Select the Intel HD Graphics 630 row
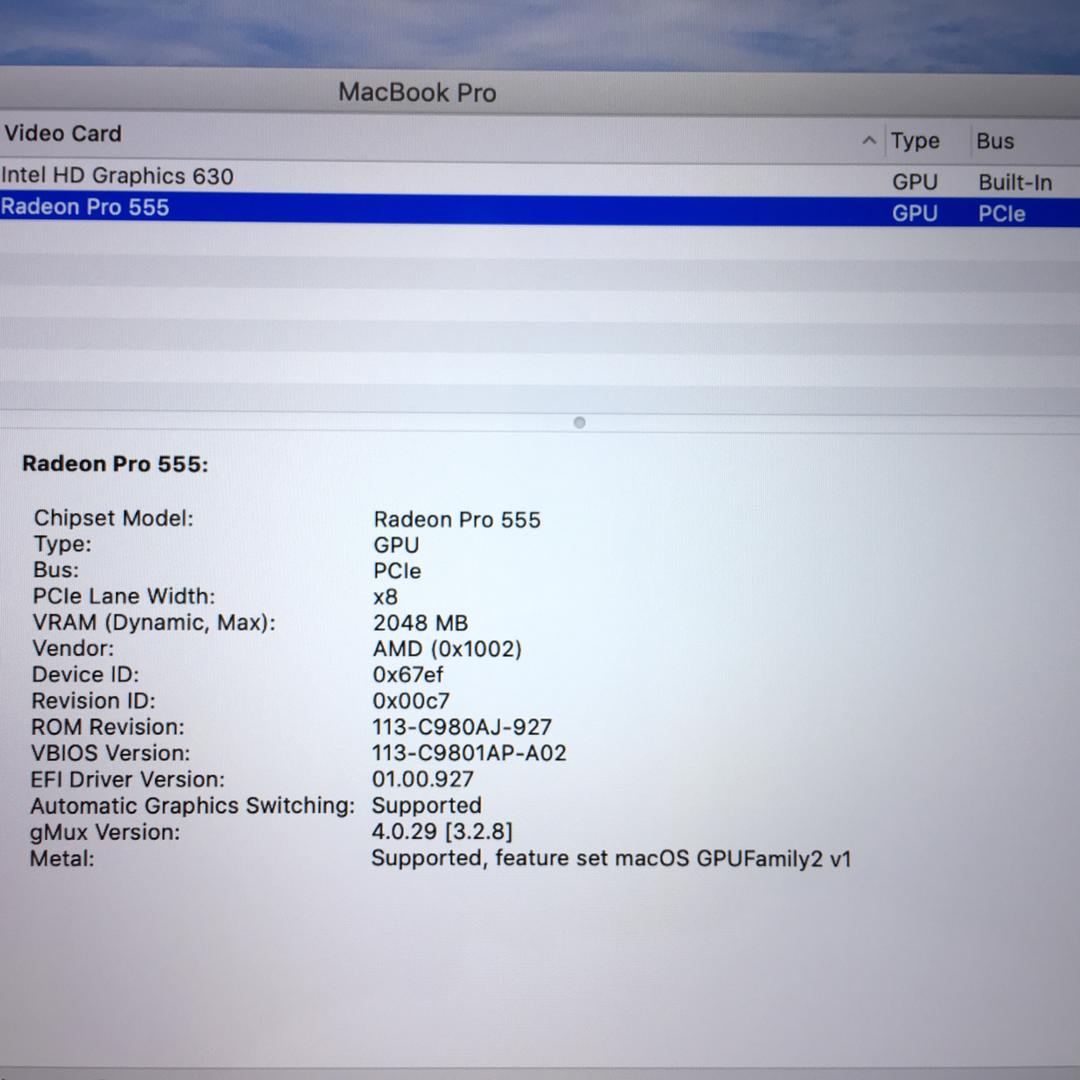 pyautogui.click(x=540, y=178)
